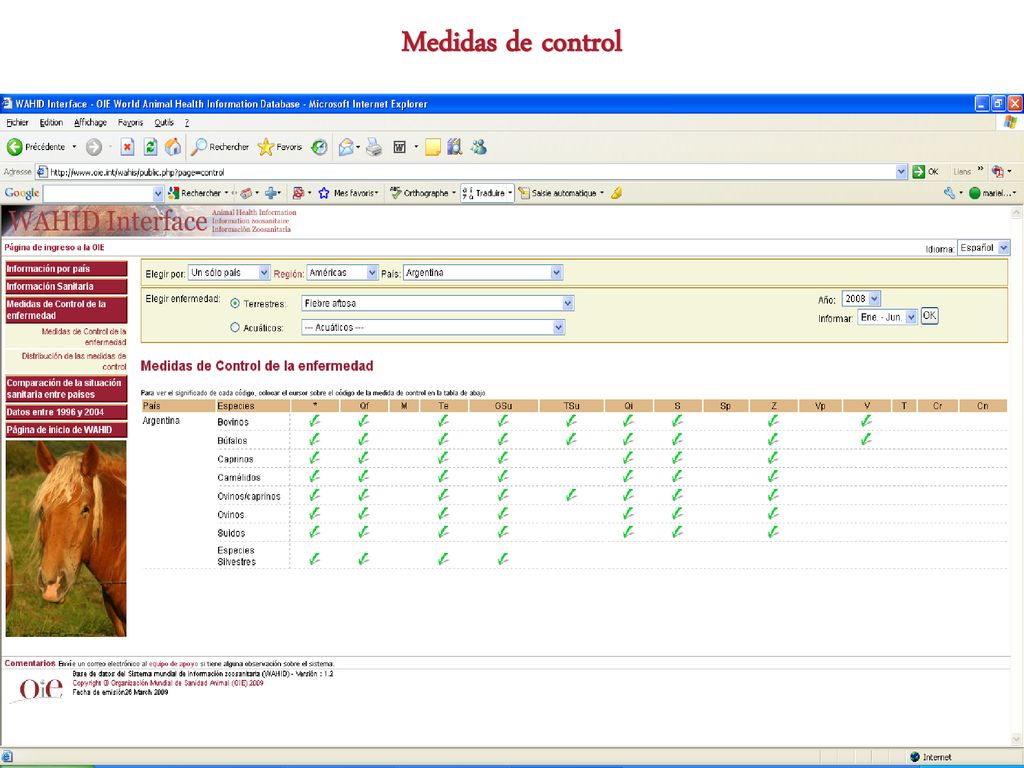Open the País Argentina dropdown

[x=483, y=273]
